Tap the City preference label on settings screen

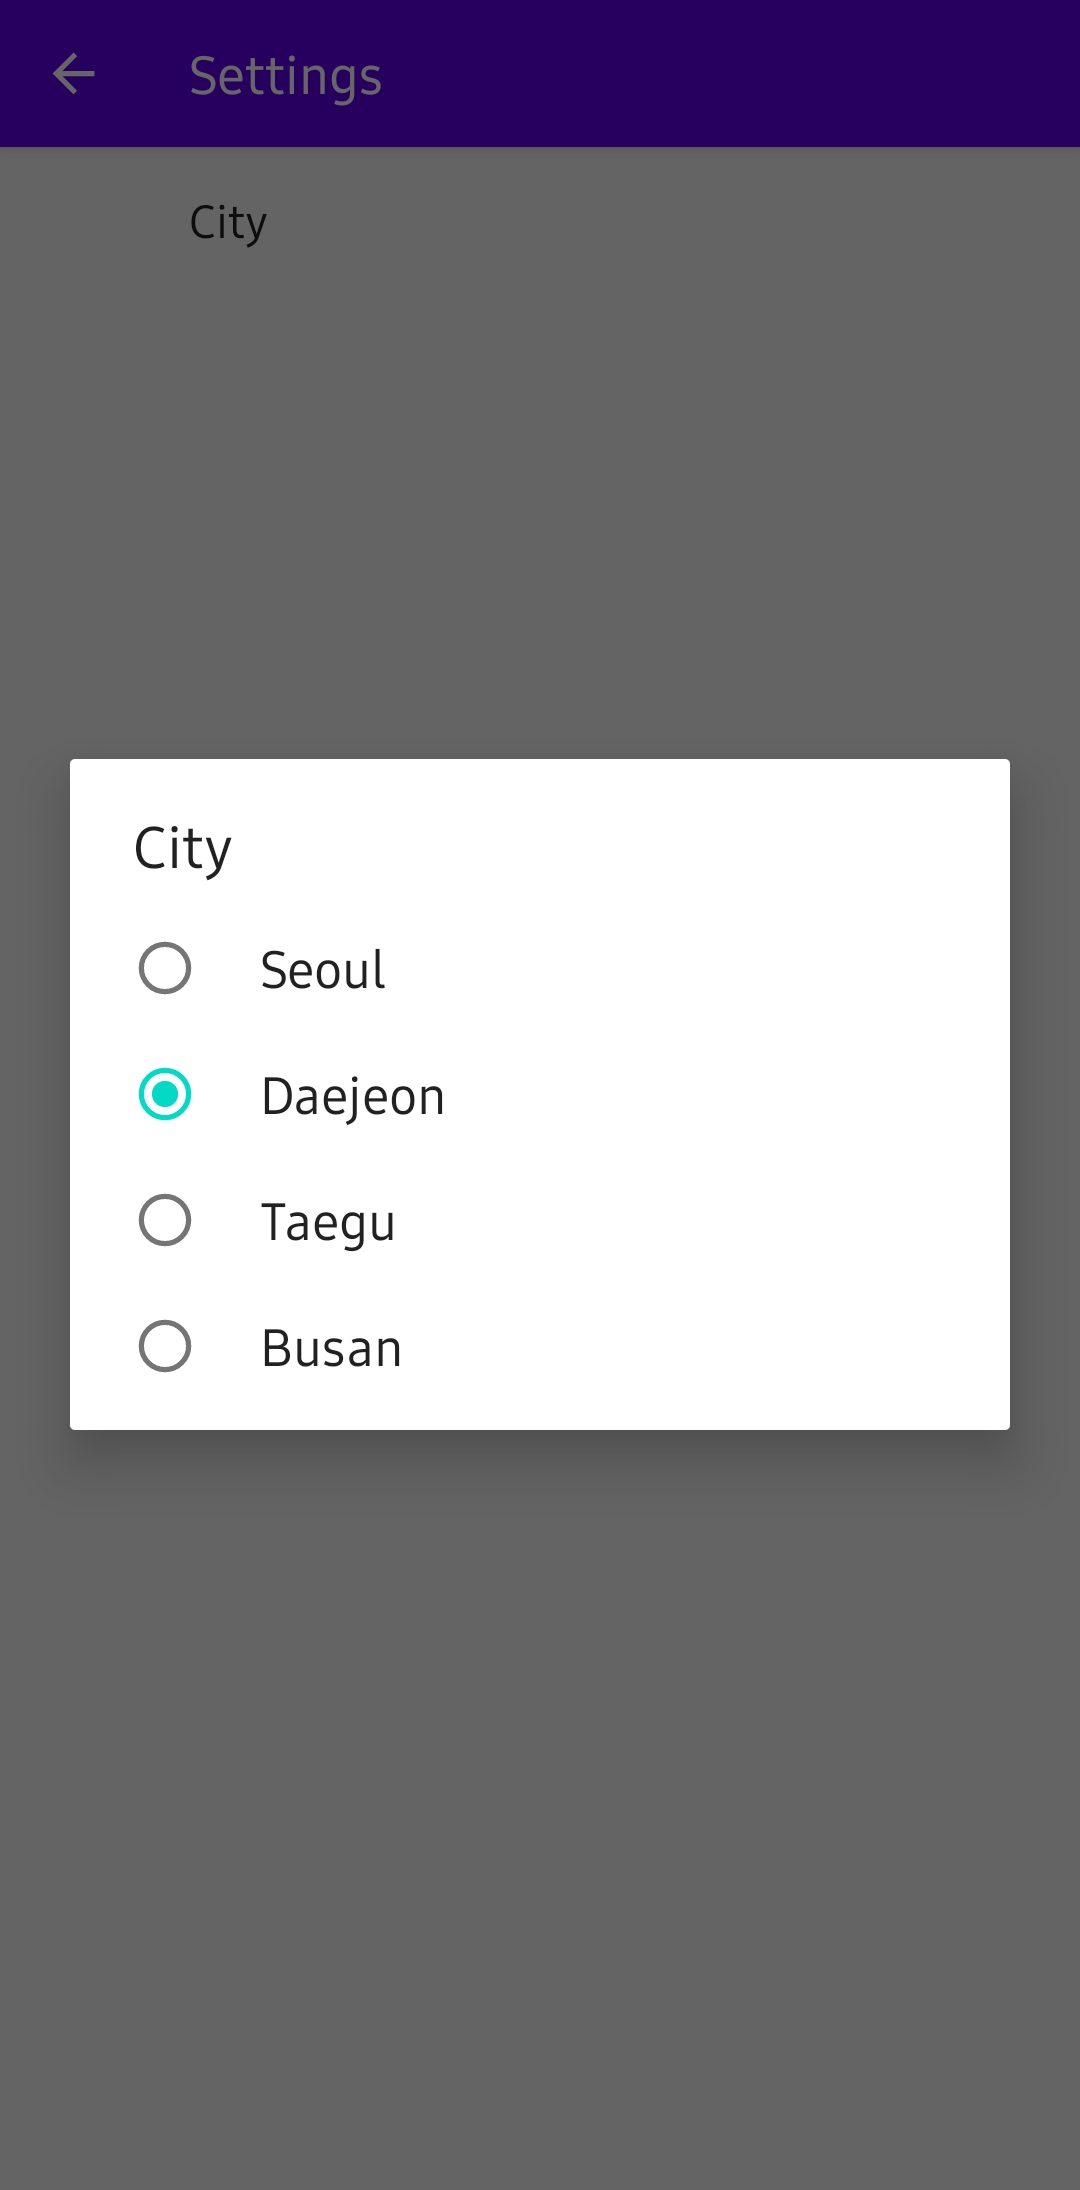[227, 222]
